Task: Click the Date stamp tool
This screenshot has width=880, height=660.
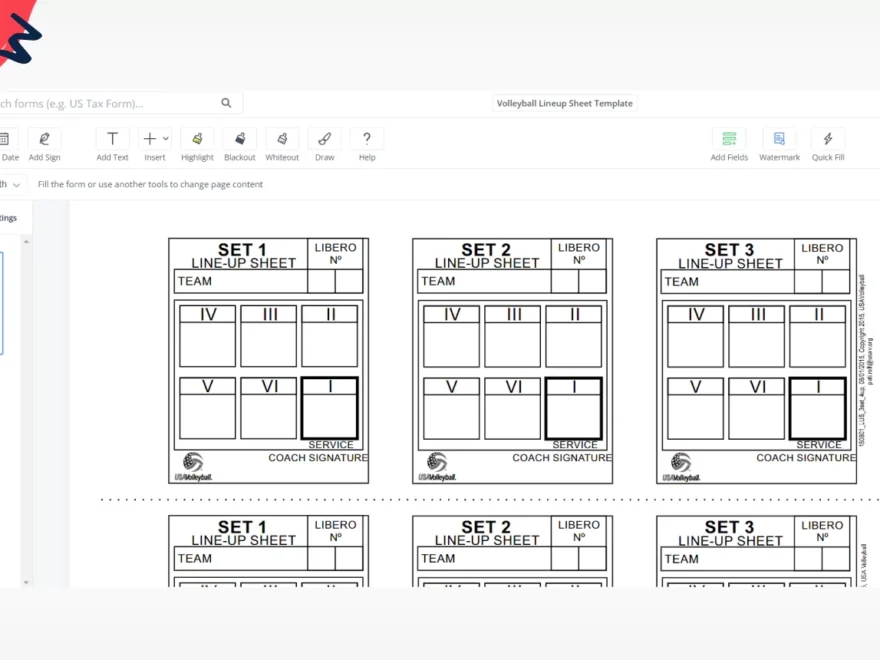Action: (9, 145)
